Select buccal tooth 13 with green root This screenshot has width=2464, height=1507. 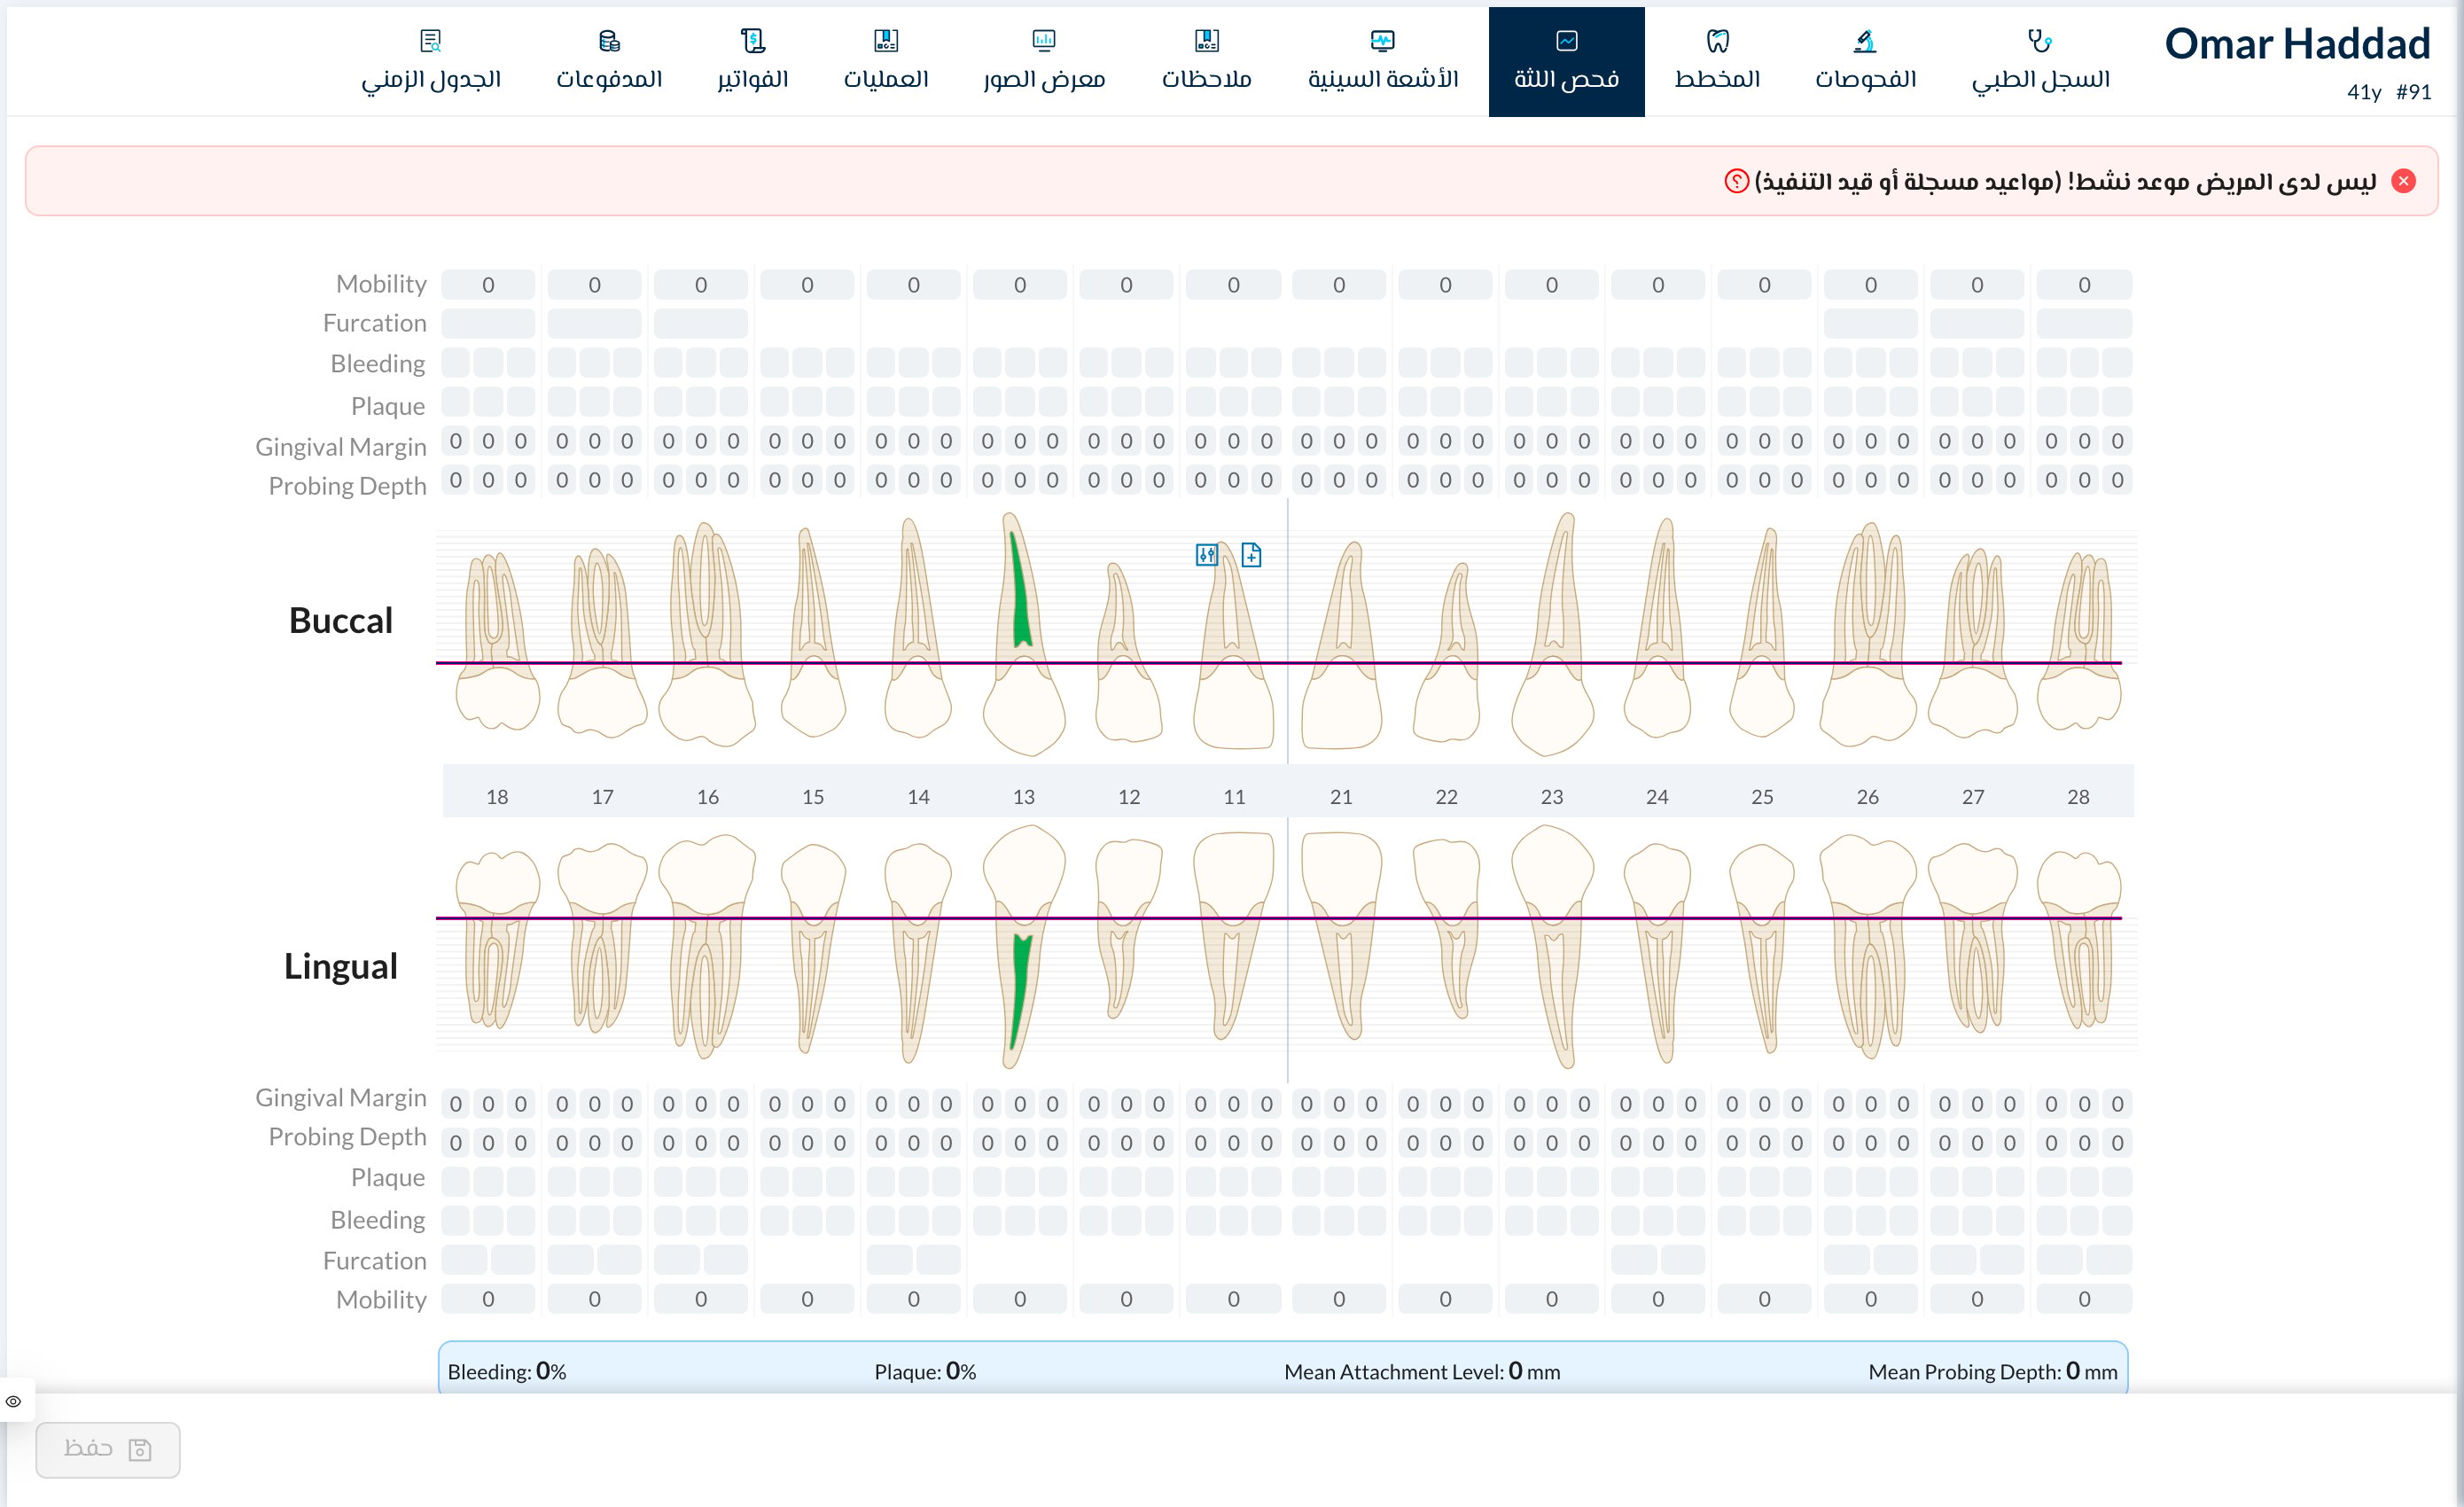click(1023, 634)
